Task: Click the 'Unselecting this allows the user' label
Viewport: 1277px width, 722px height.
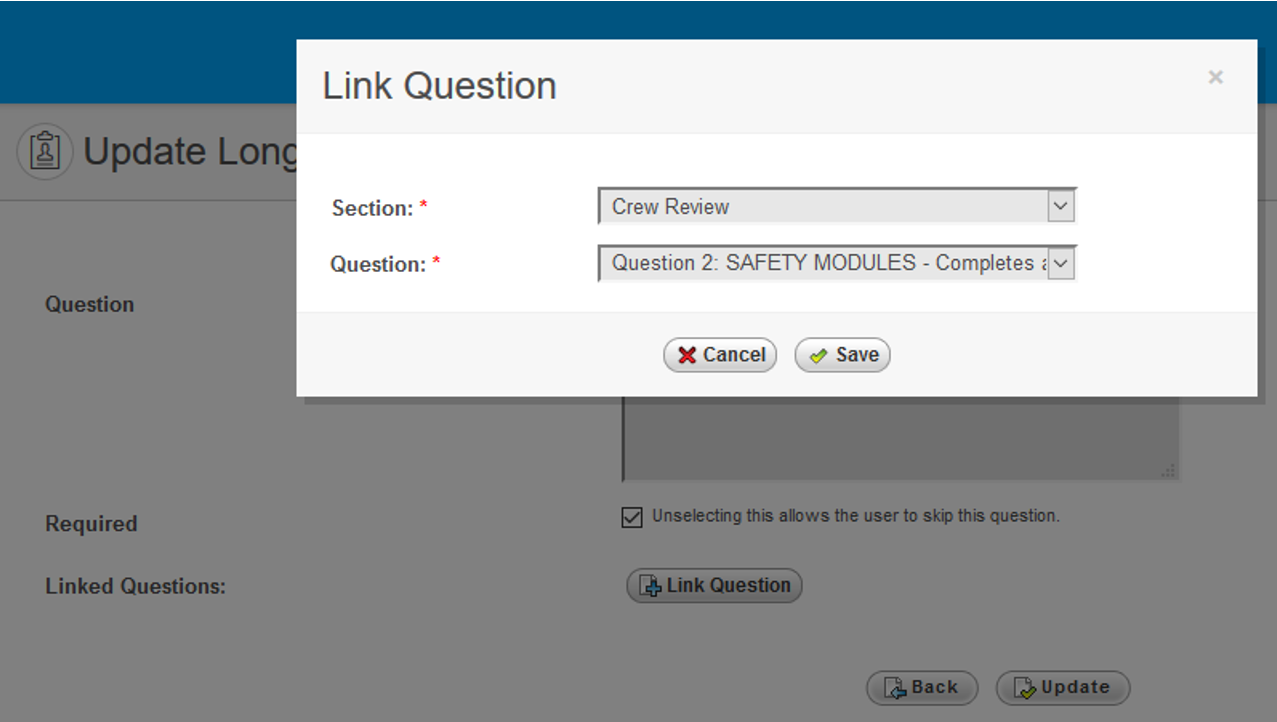Action: (855, 516)
